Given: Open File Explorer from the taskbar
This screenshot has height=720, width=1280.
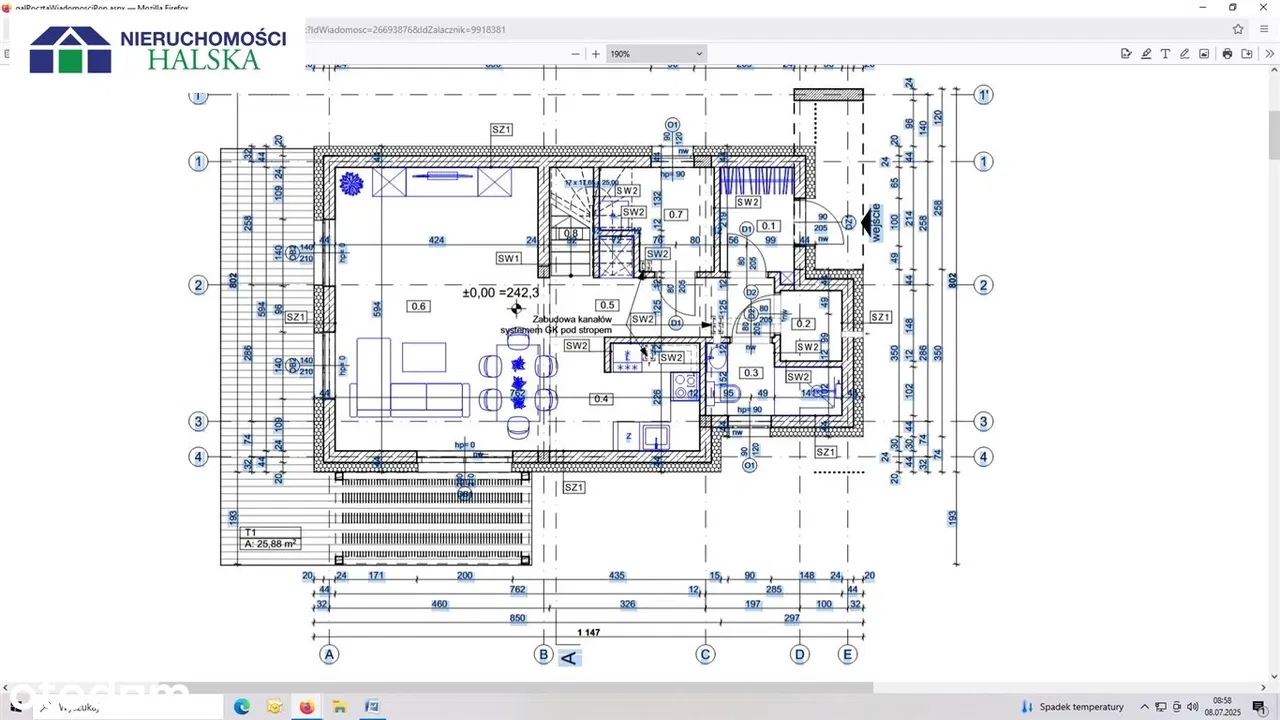Looking at the screenshot, I should (339, 707).
